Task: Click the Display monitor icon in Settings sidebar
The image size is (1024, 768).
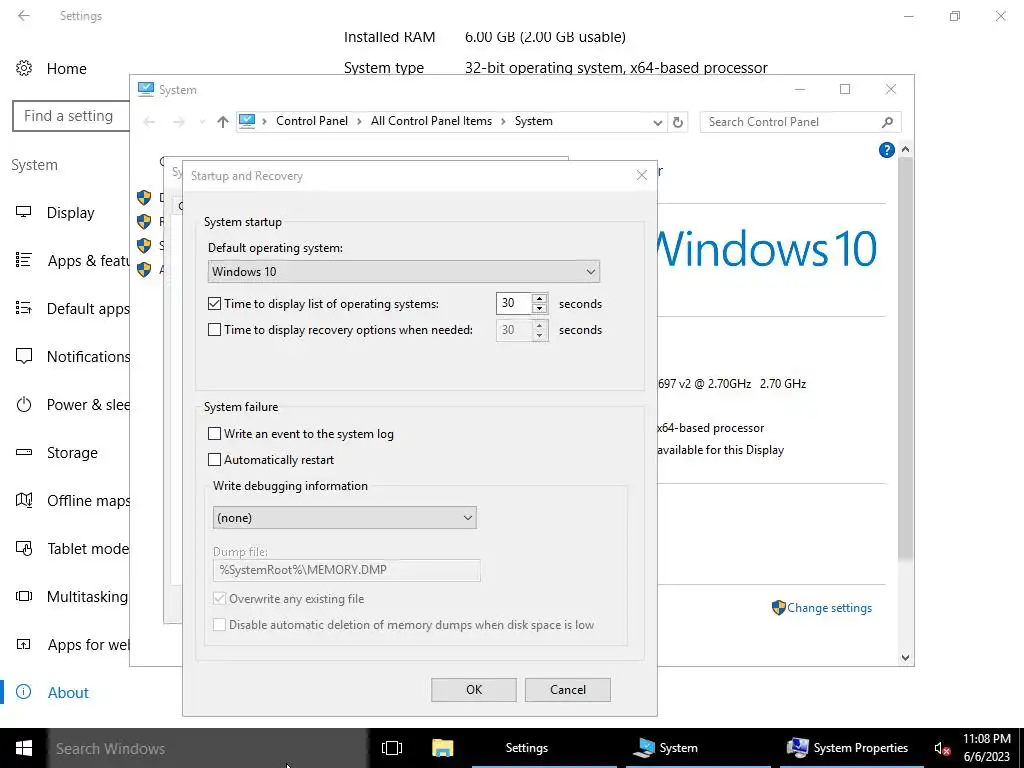Action: click(24, 212)
